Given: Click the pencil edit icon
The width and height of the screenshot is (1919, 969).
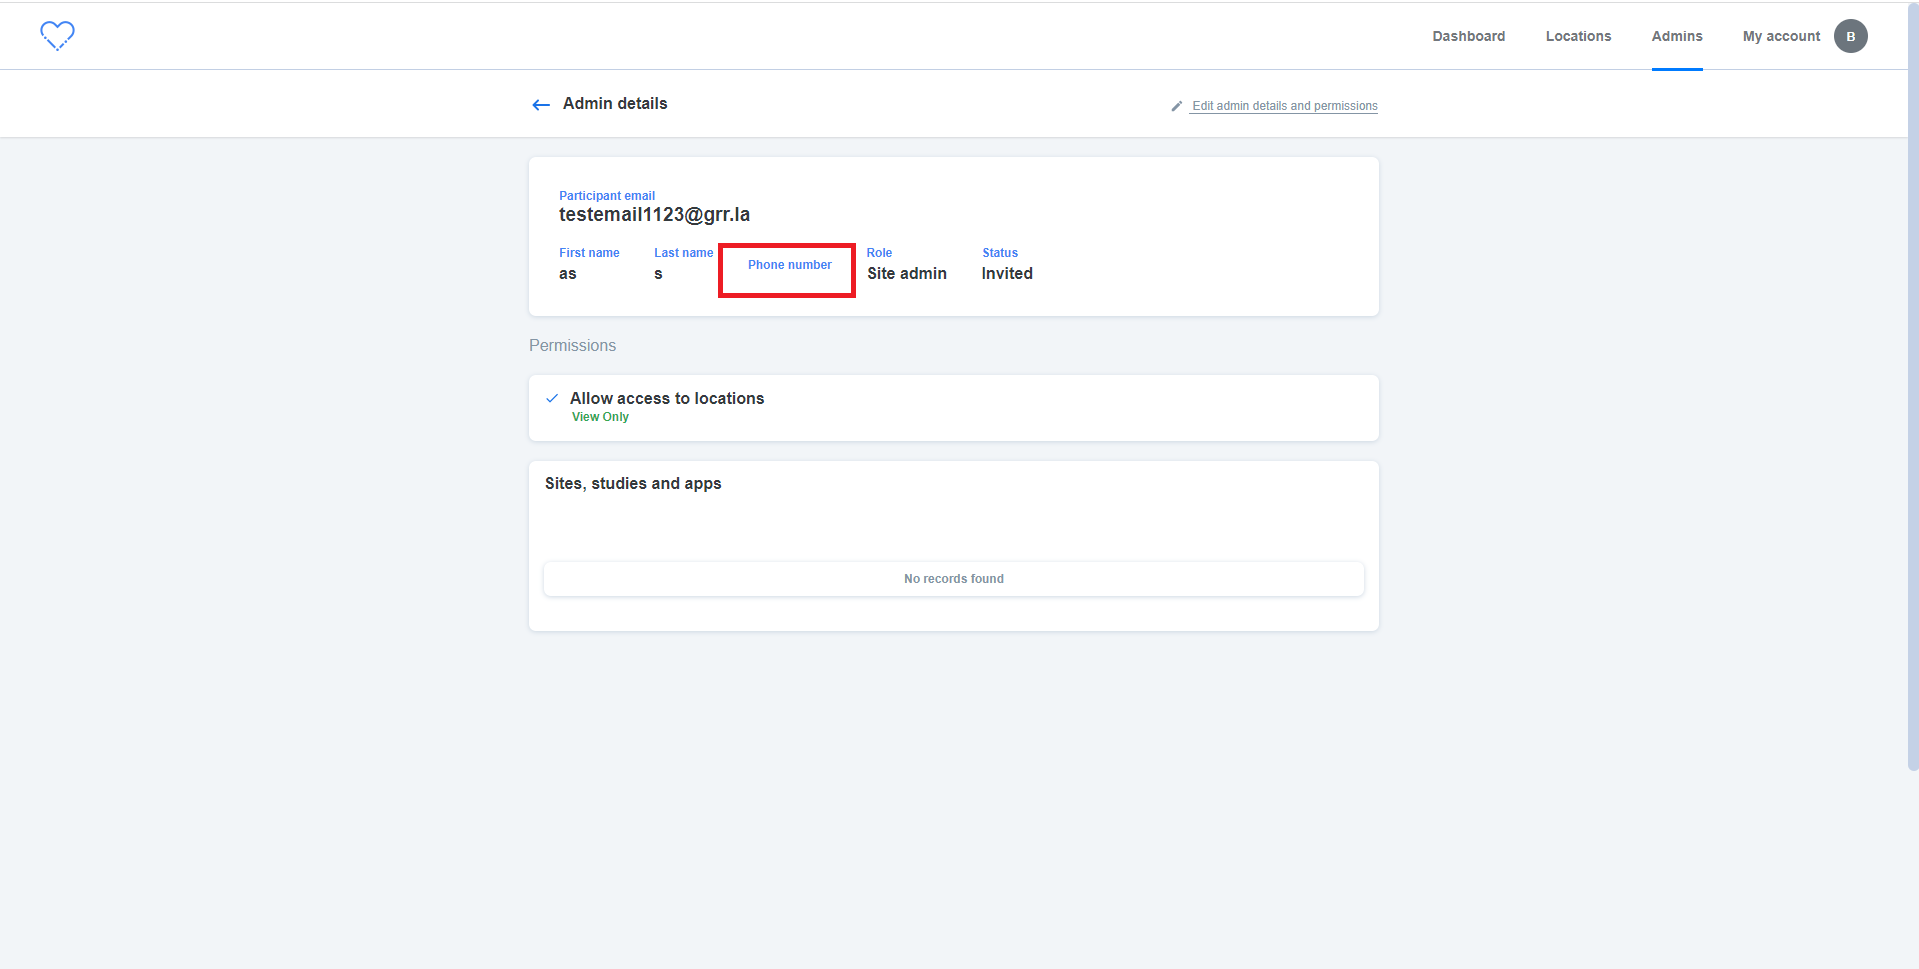Looking at the screenshot, I should pyautogui.click(x=1177, y=106).
